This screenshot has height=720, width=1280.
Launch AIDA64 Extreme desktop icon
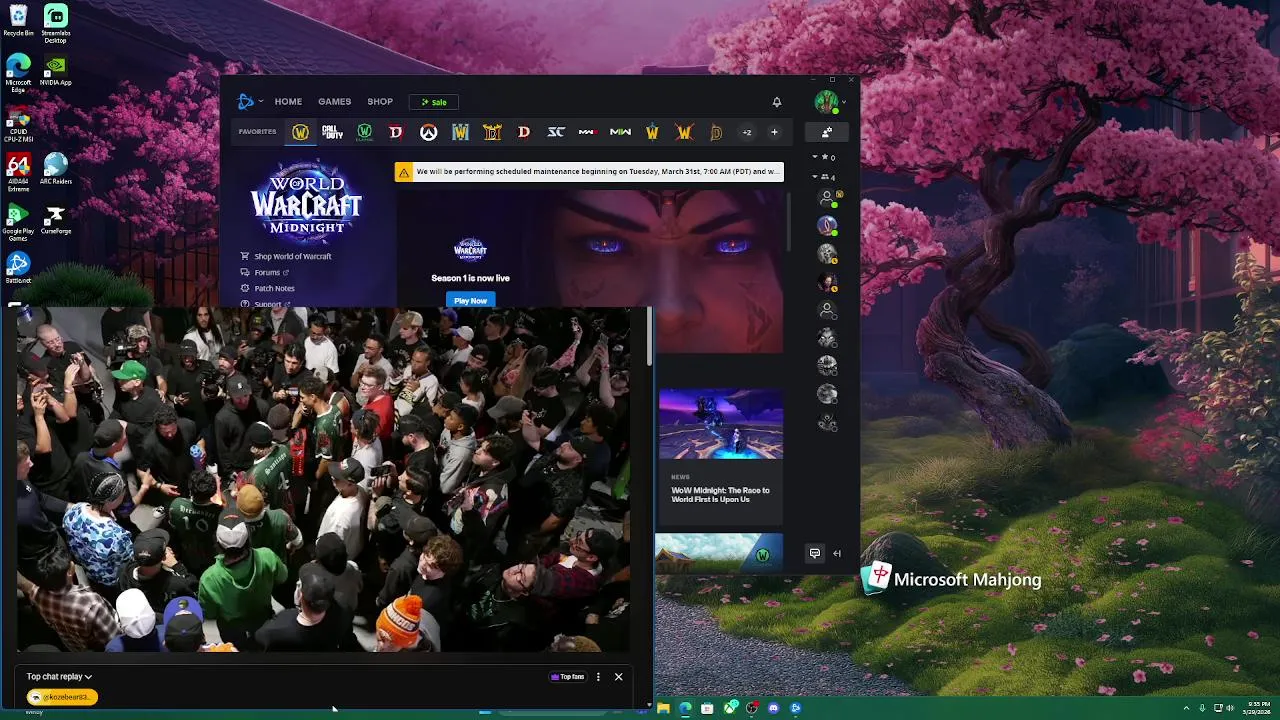[18, 172]
